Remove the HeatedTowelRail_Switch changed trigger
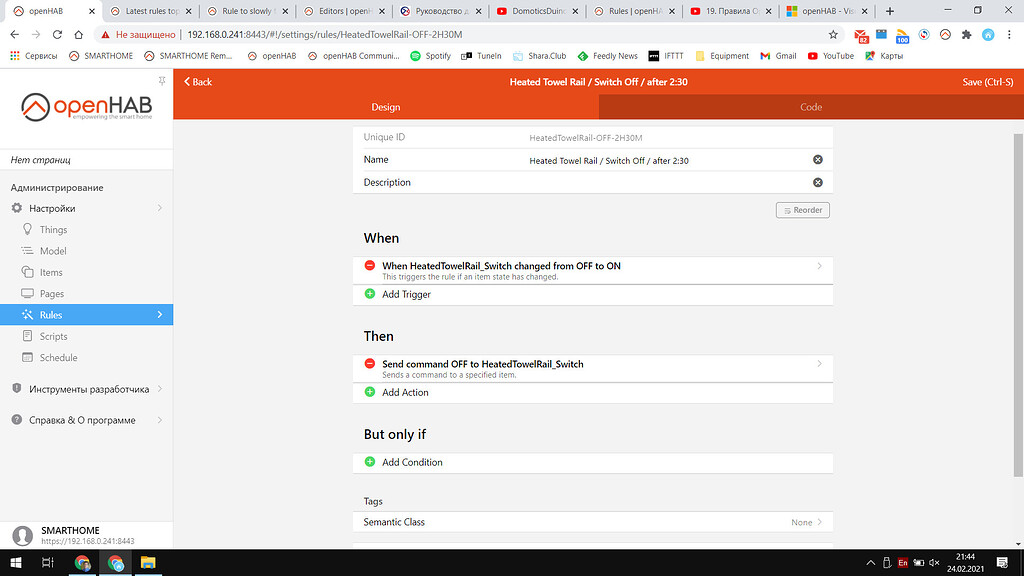 click(370, 266)
